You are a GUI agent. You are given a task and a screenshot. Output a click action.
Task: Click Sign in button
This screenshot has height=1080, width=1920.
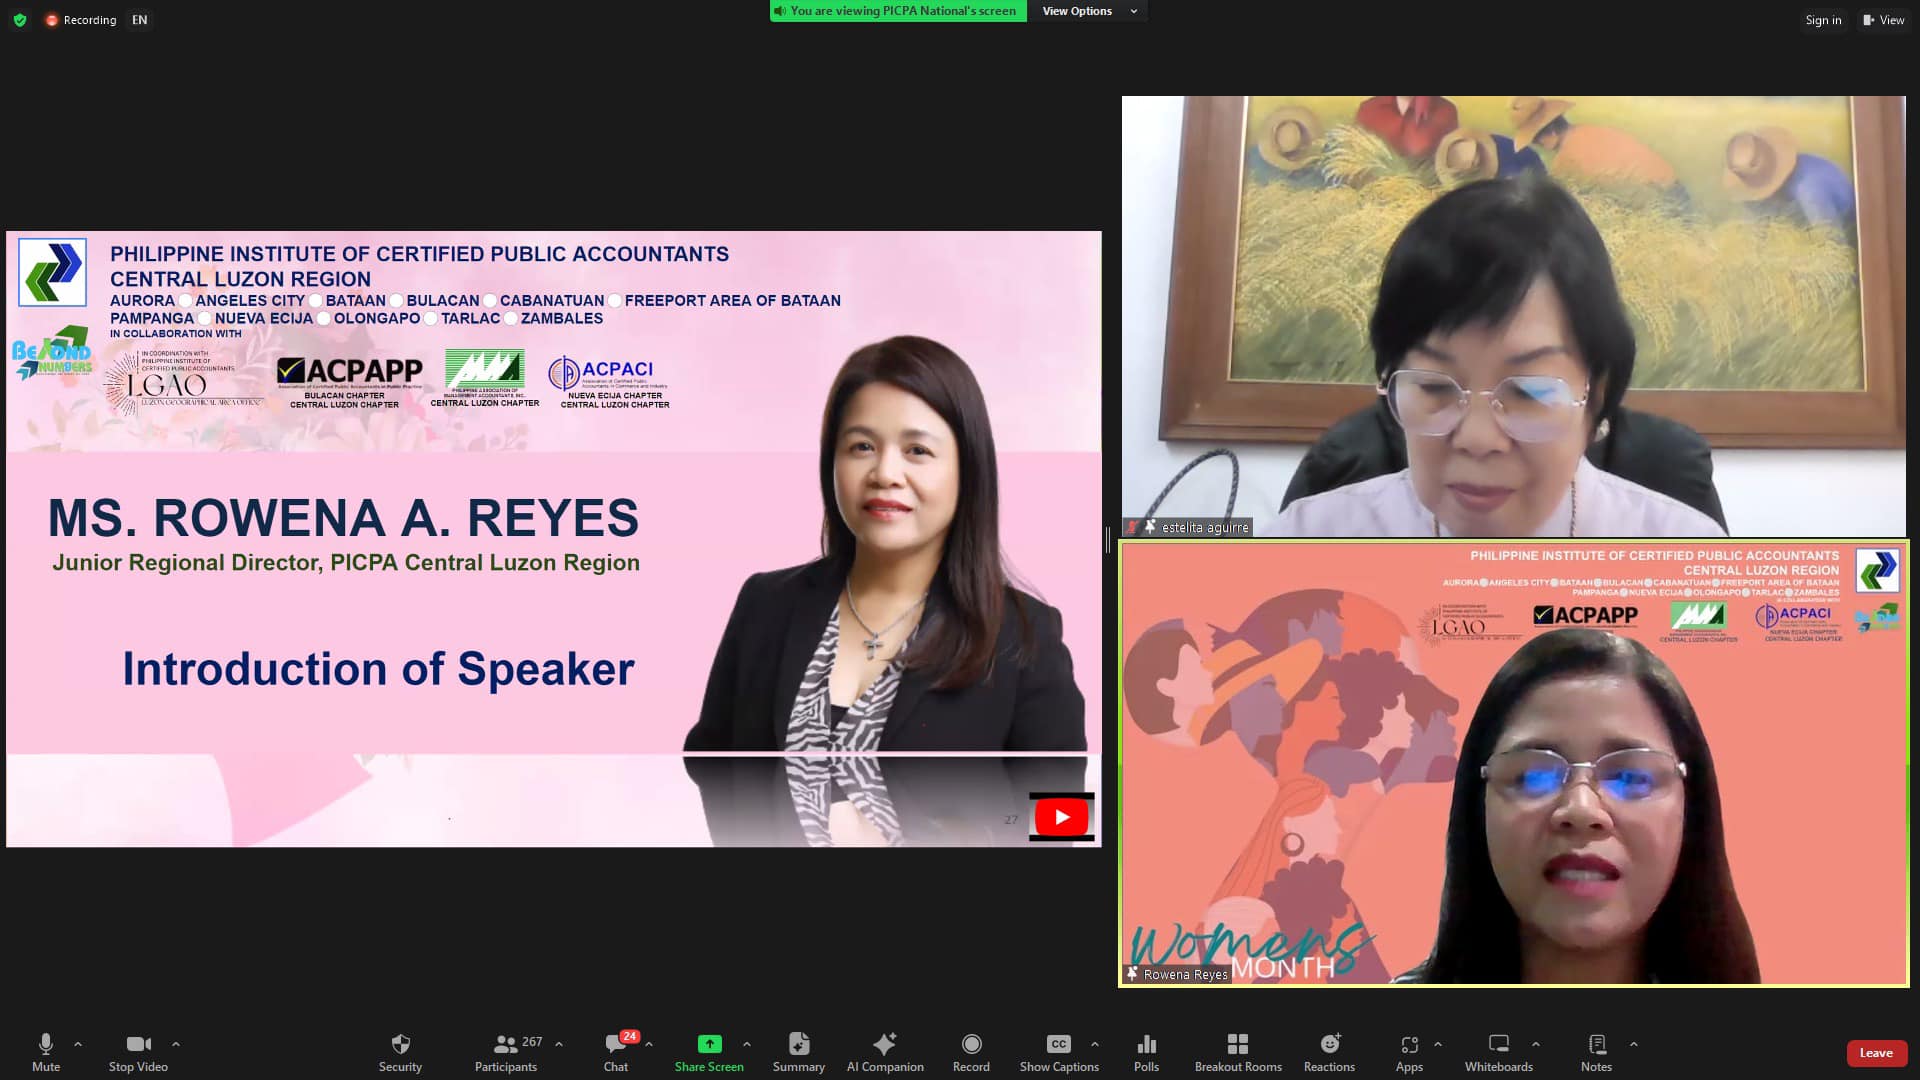(x=1823, y=20)
